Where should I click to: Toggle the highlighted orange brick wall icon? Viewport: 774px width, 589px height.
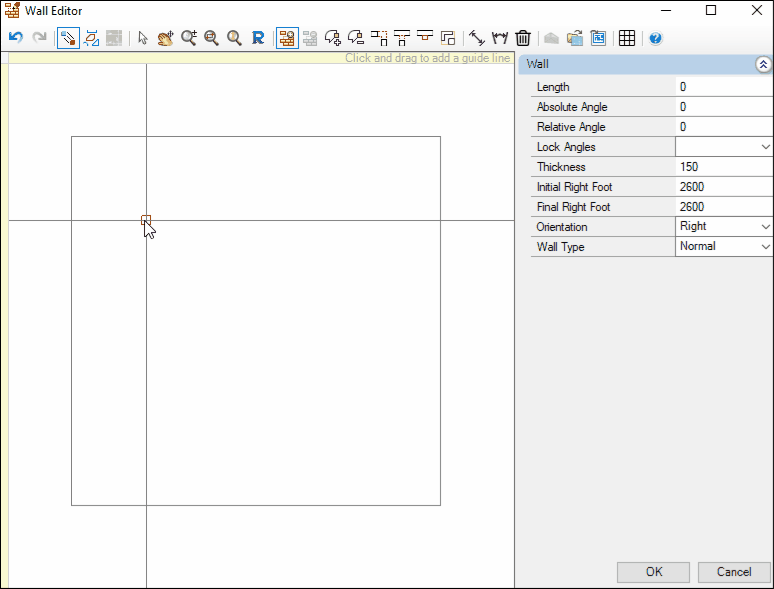287,38
